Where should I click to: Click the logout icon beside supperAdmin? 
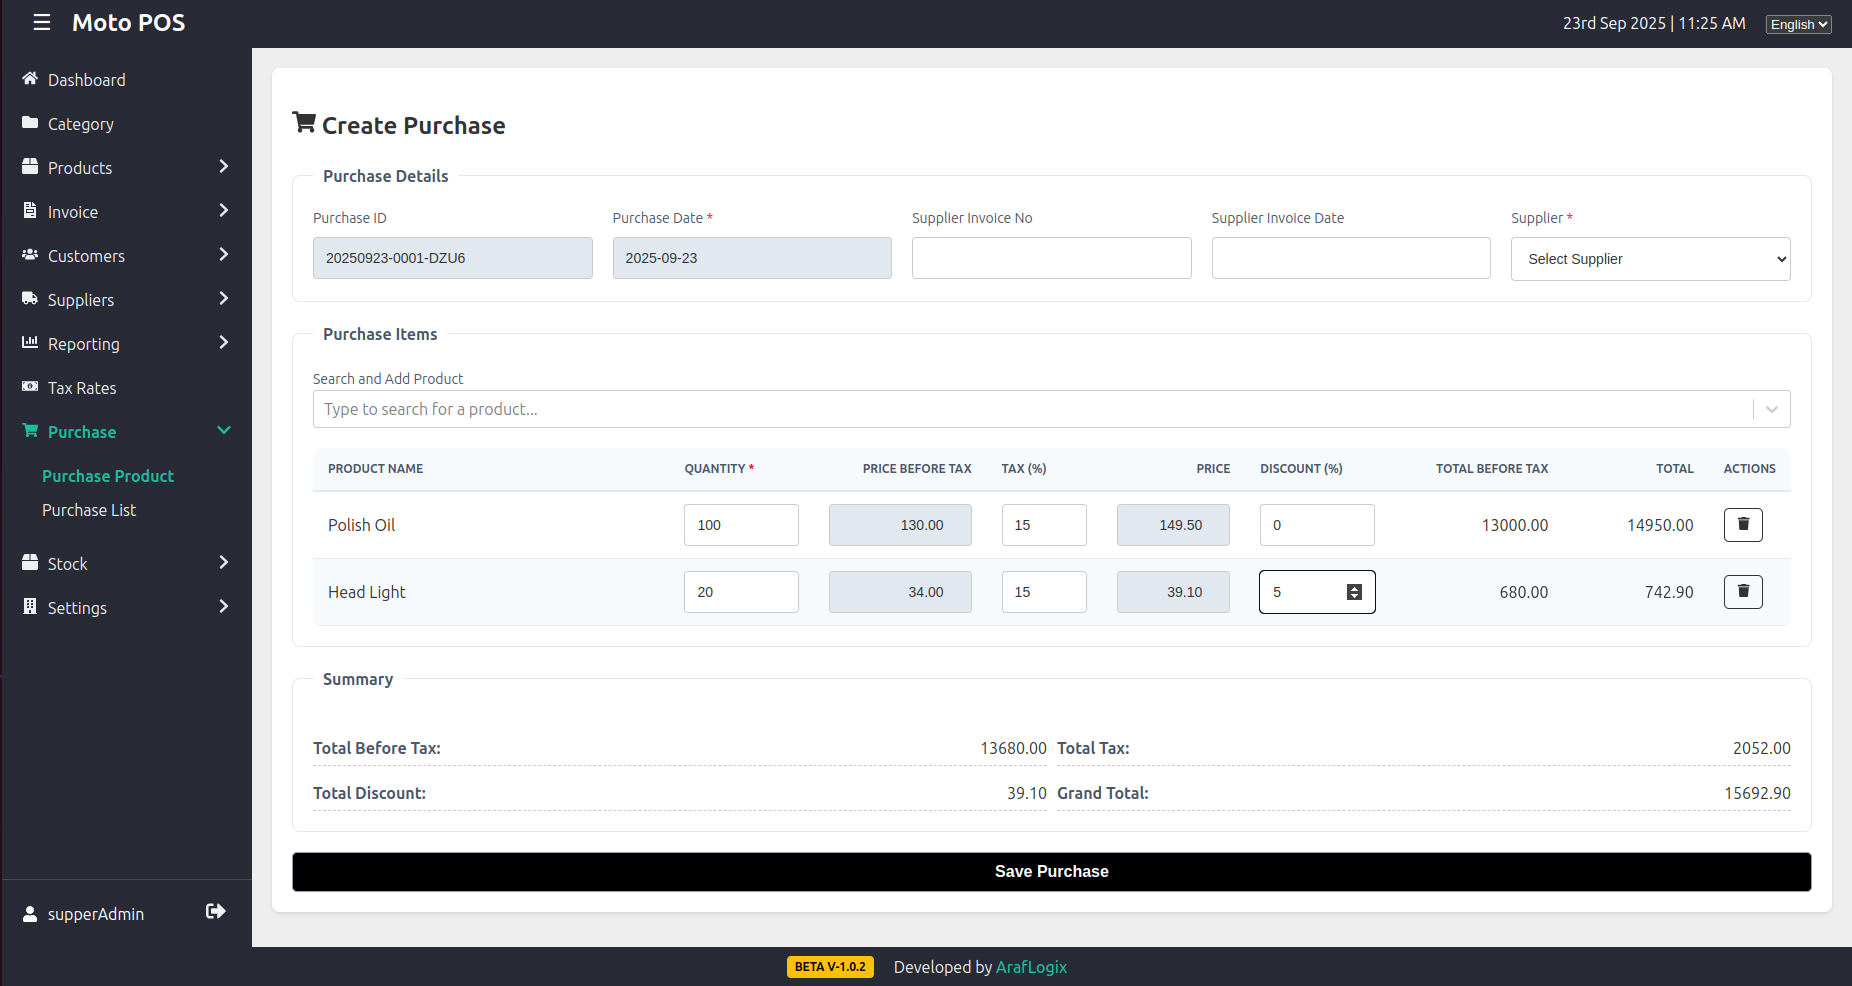point(215,911)
